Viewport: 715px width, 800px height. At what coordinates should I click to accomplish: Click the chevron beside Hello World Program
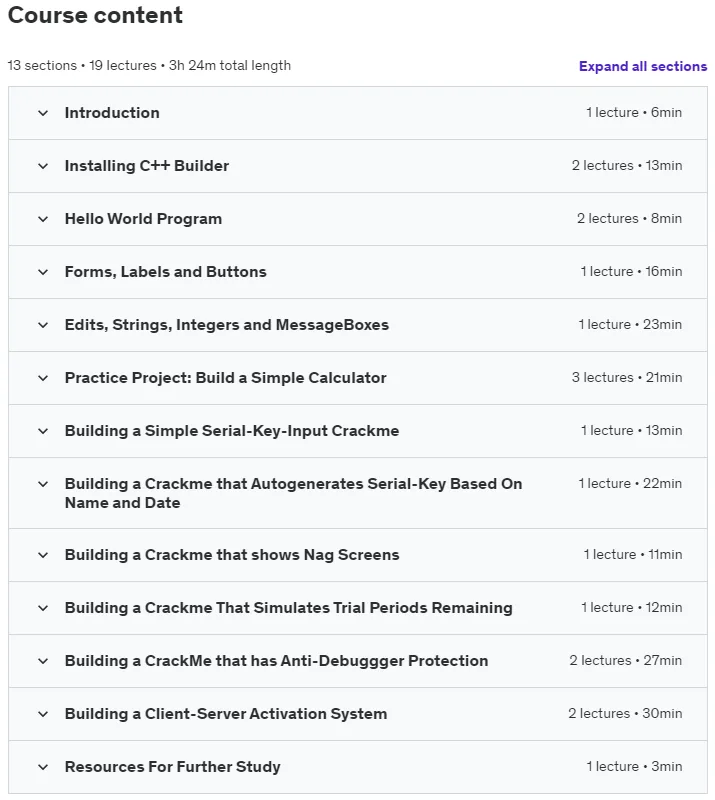43,219
